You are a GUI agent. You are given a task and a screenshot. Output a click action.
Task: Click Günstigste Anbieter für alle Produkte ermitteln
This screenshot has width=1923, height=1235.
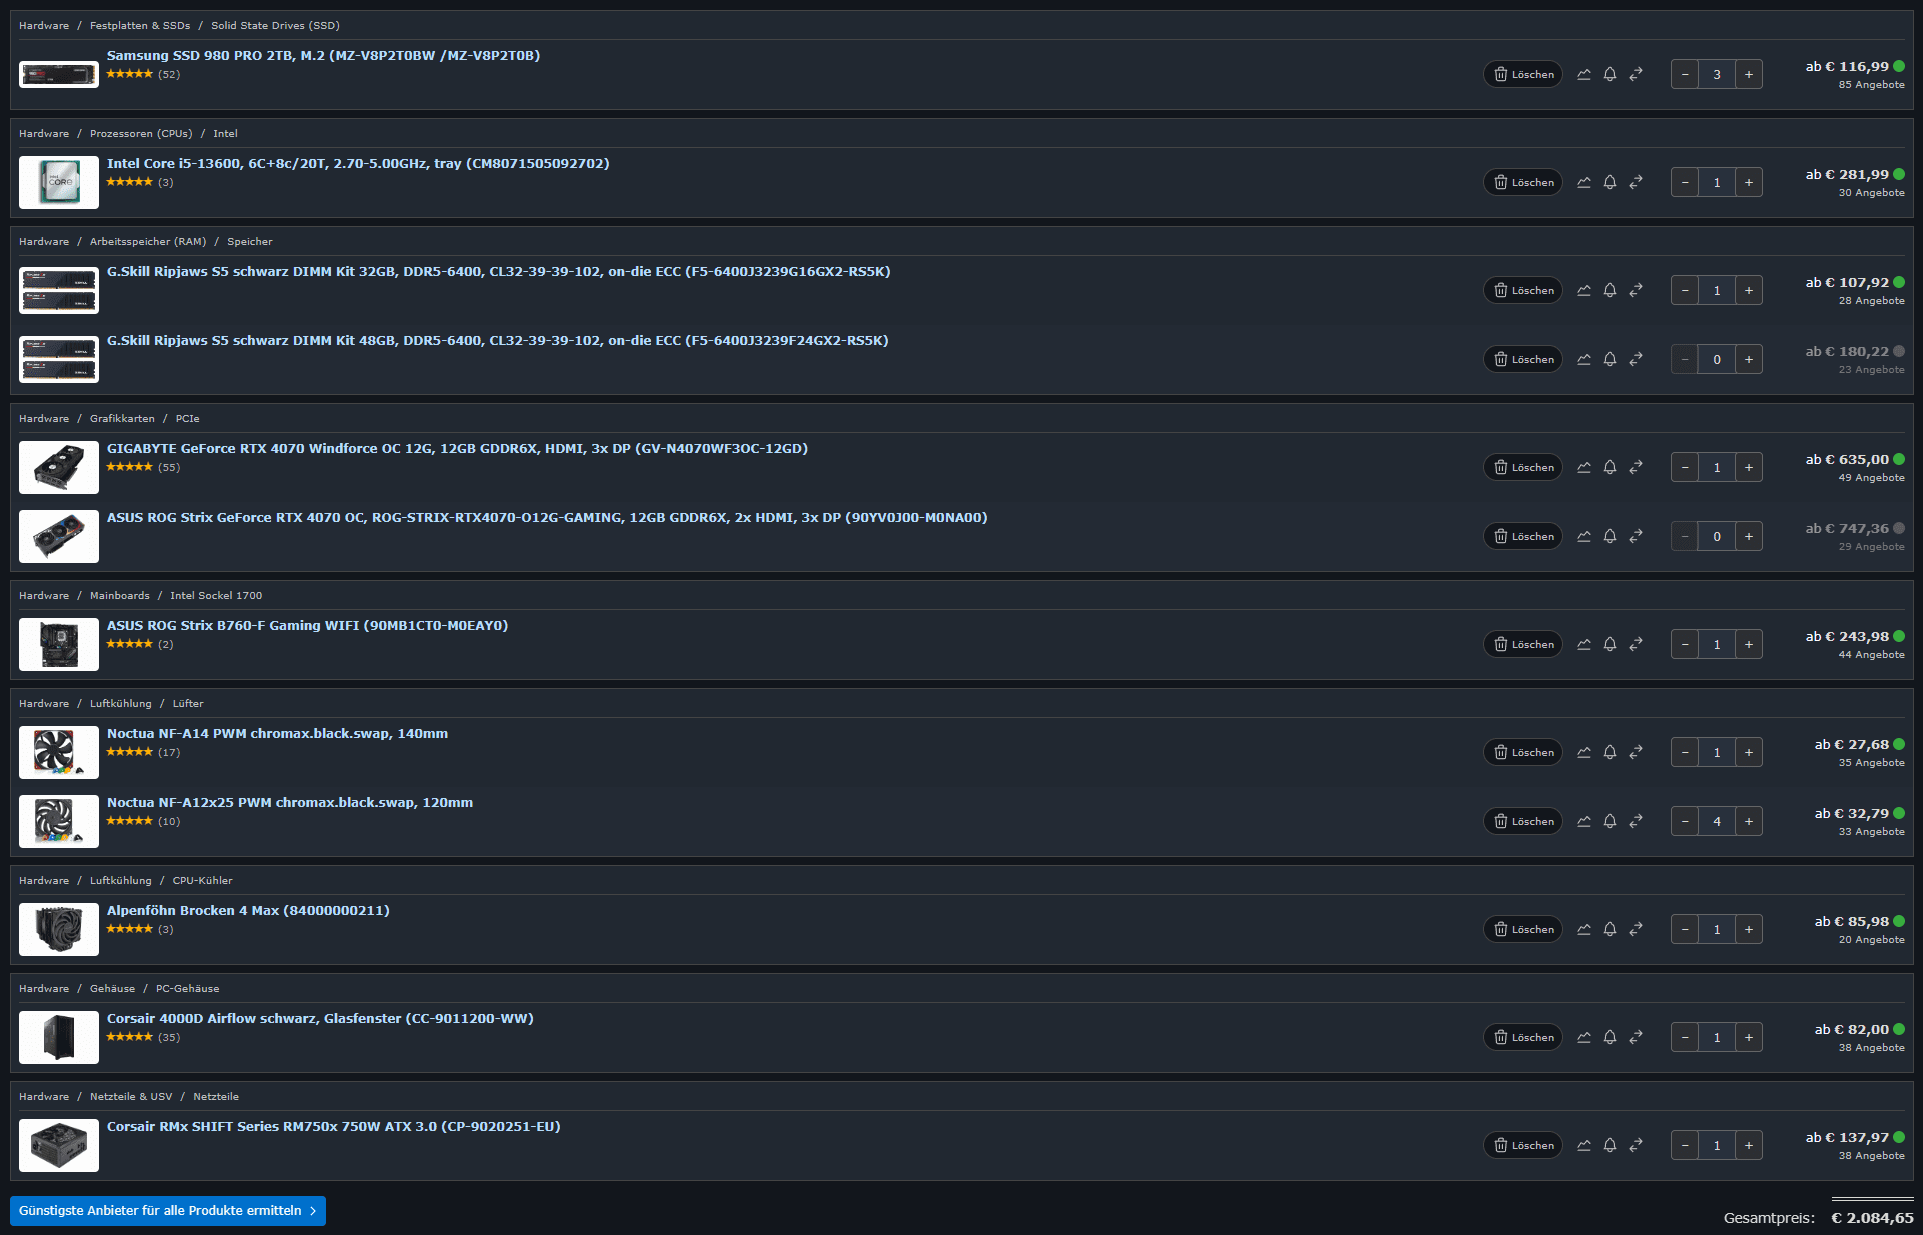[168, 1210]
